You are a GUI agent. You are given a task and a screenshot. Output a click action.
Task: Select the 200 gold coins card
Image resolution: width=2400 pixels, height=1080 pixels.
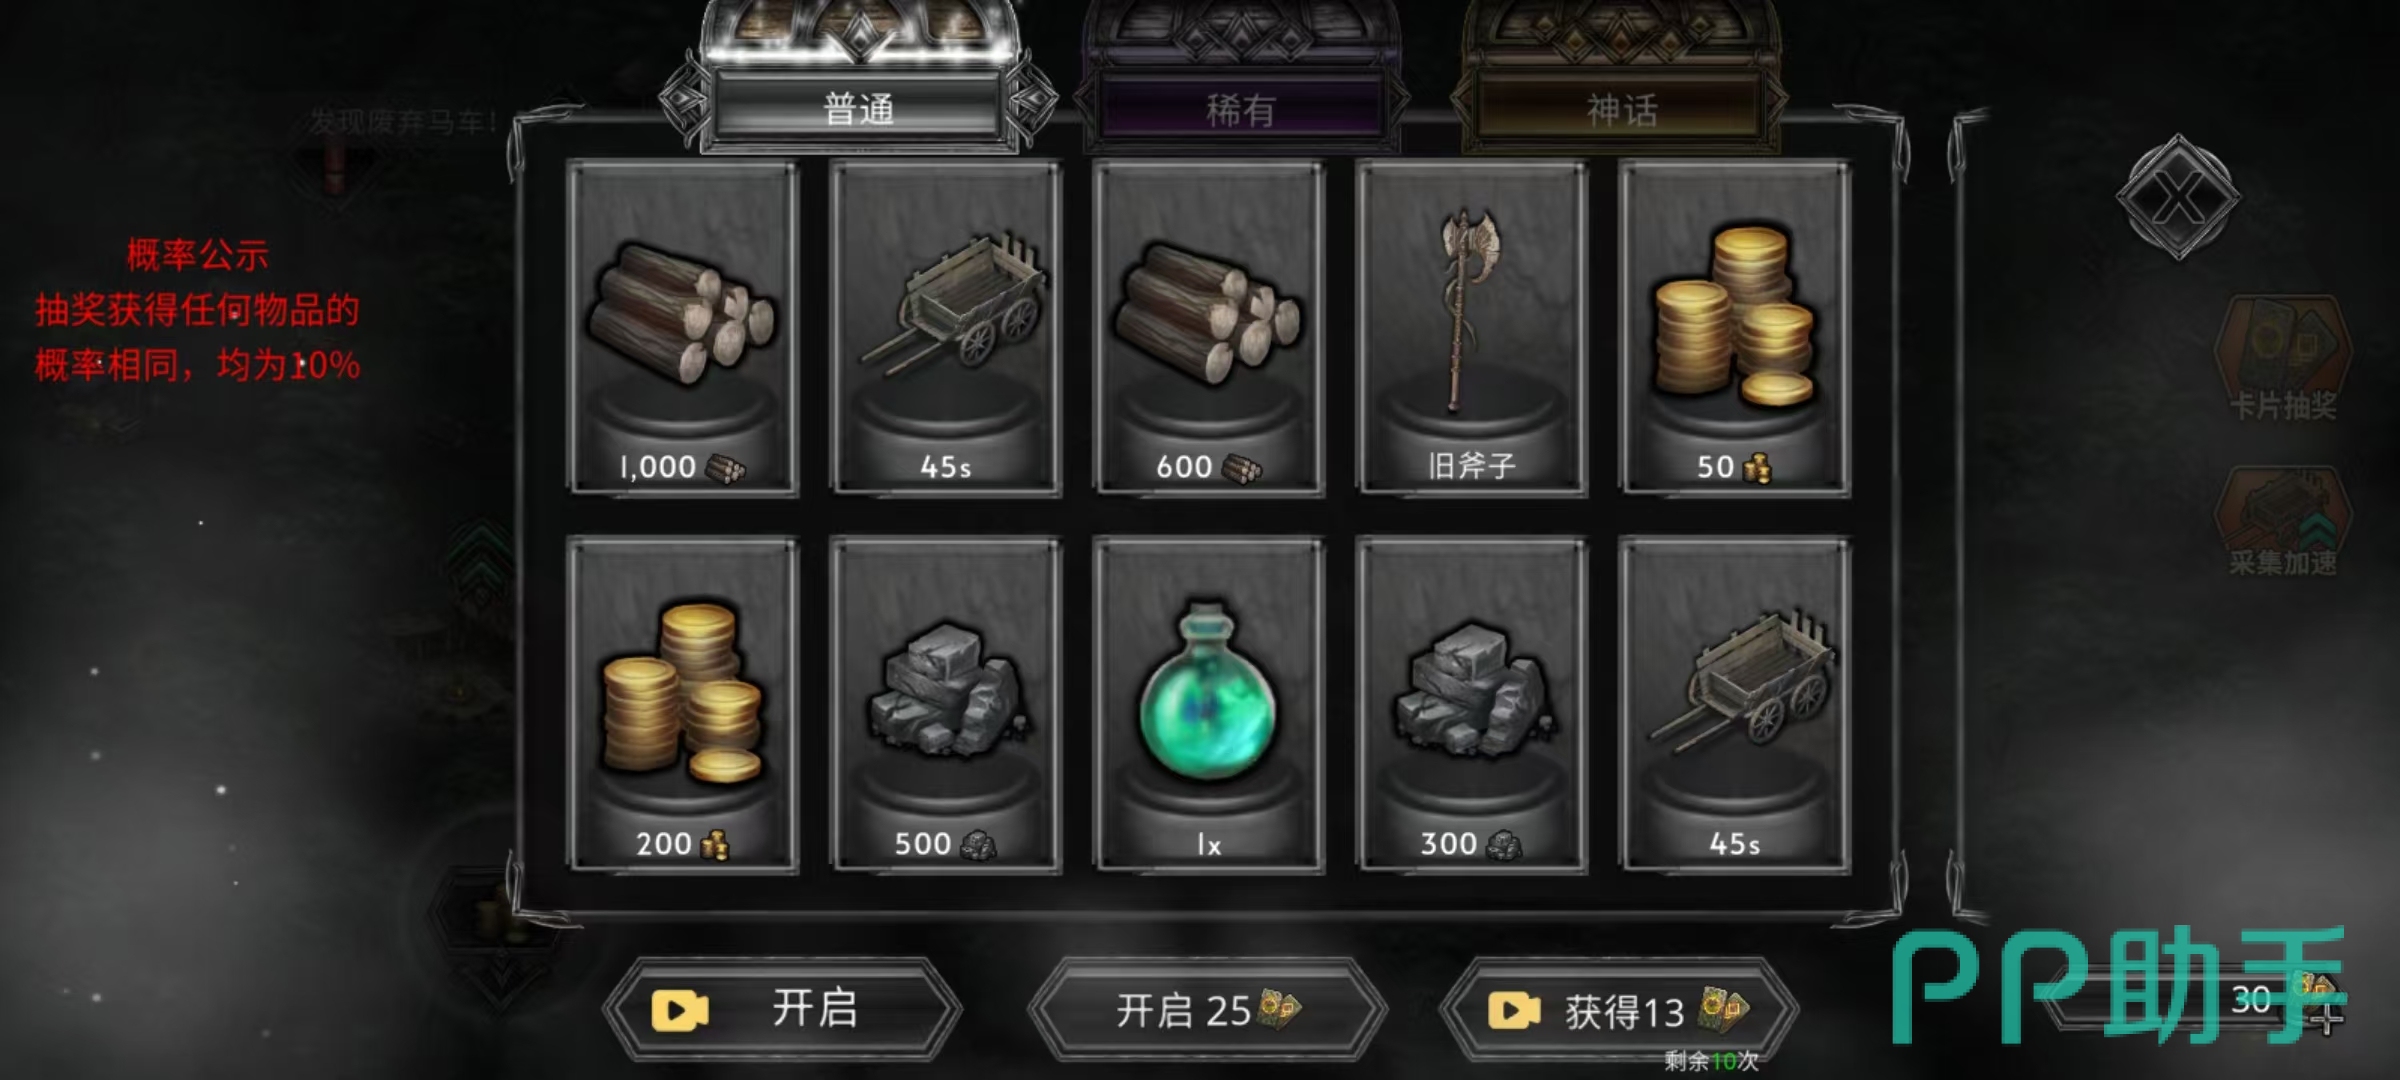(683, 705)
